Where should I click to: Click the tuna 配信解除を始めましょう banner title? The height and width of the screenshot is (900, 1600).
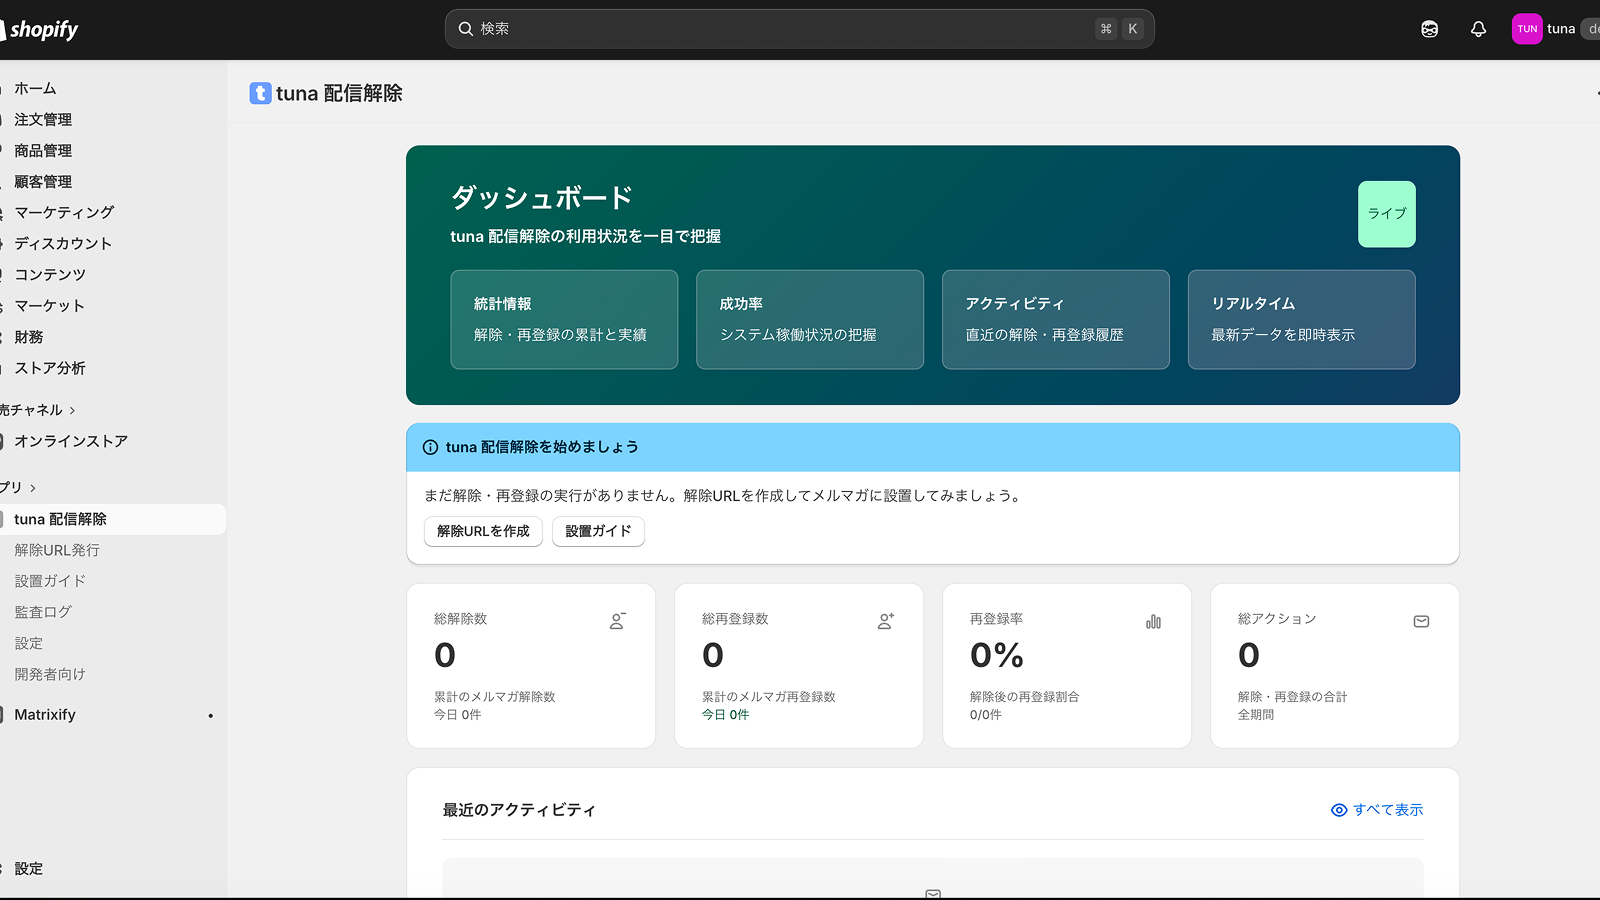[x=542, y=447]
